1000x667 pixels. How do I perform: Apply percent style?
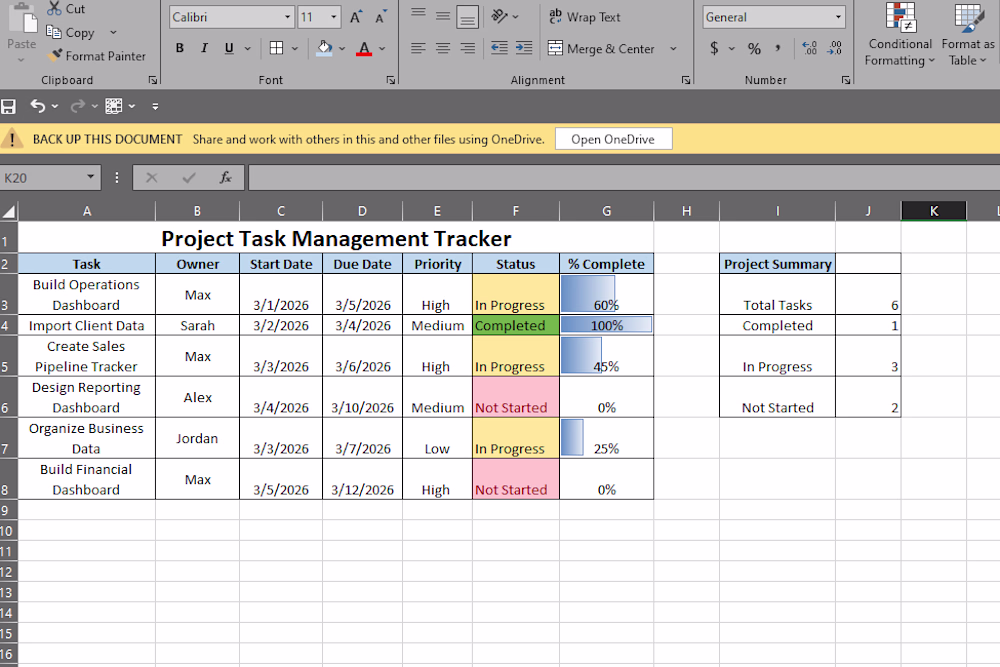click(754, 48)
